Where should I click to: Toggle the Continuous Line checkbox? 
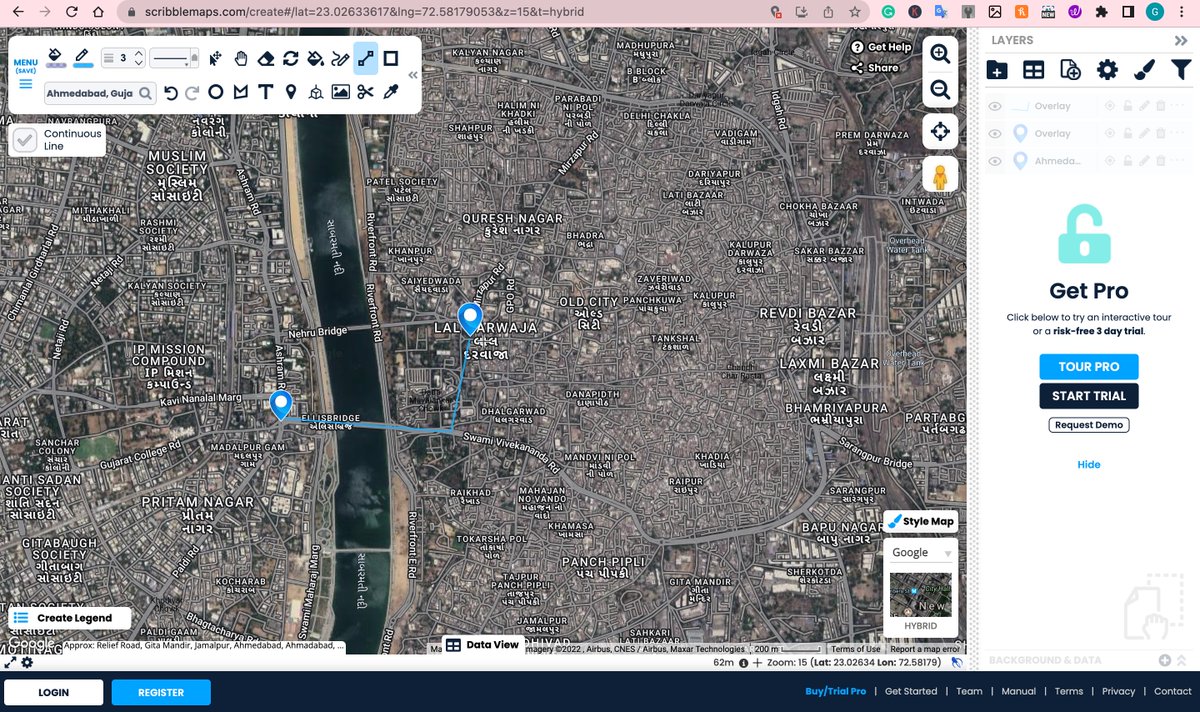[x=25, y=140]
